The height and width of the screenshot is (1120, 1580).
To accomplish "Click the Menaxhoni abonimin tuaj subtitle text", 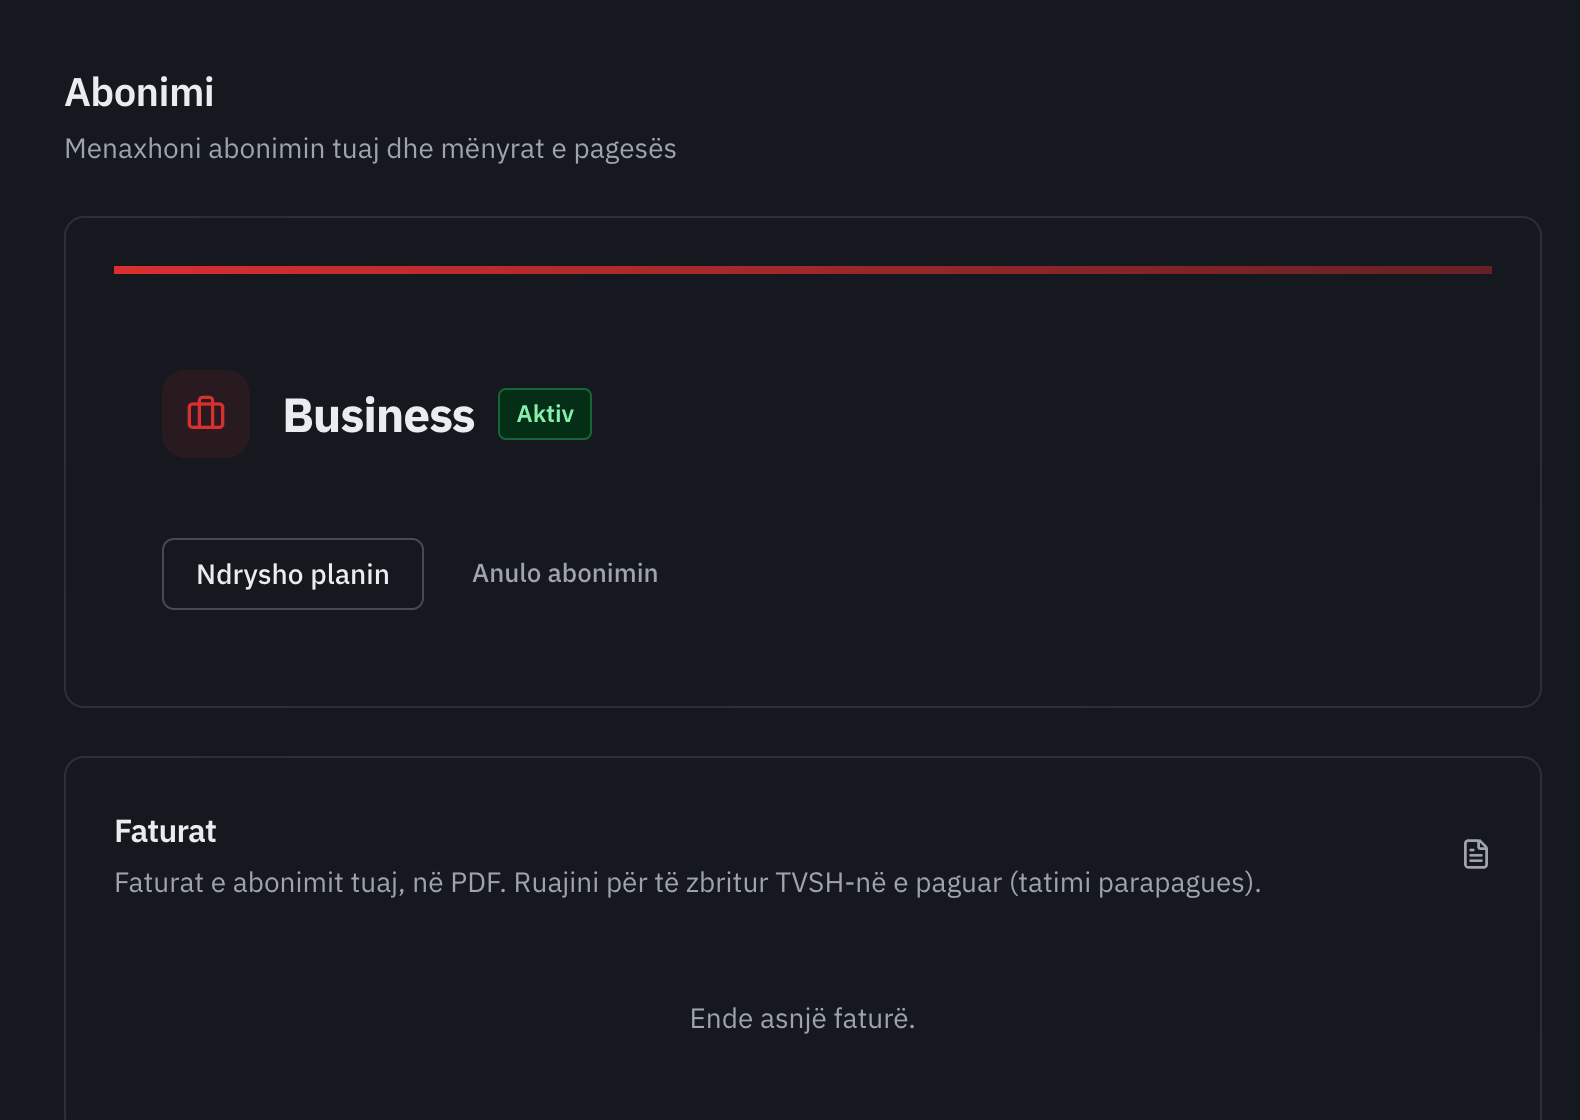I will coord(370,148).
